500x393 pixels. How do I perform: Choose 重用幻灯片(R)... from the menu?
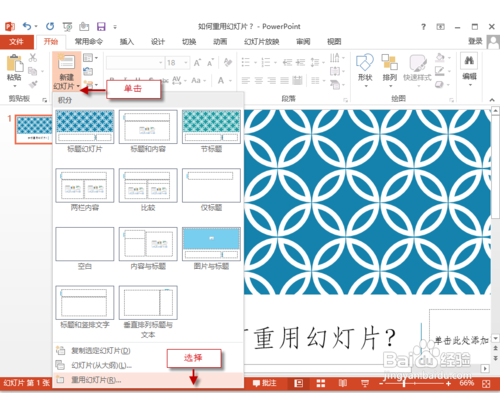tap(148, 380)
